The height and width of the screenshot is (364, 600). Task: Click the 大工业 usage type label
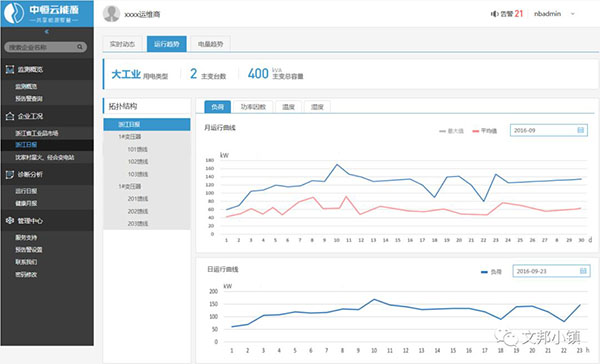[x=126, y=74]
